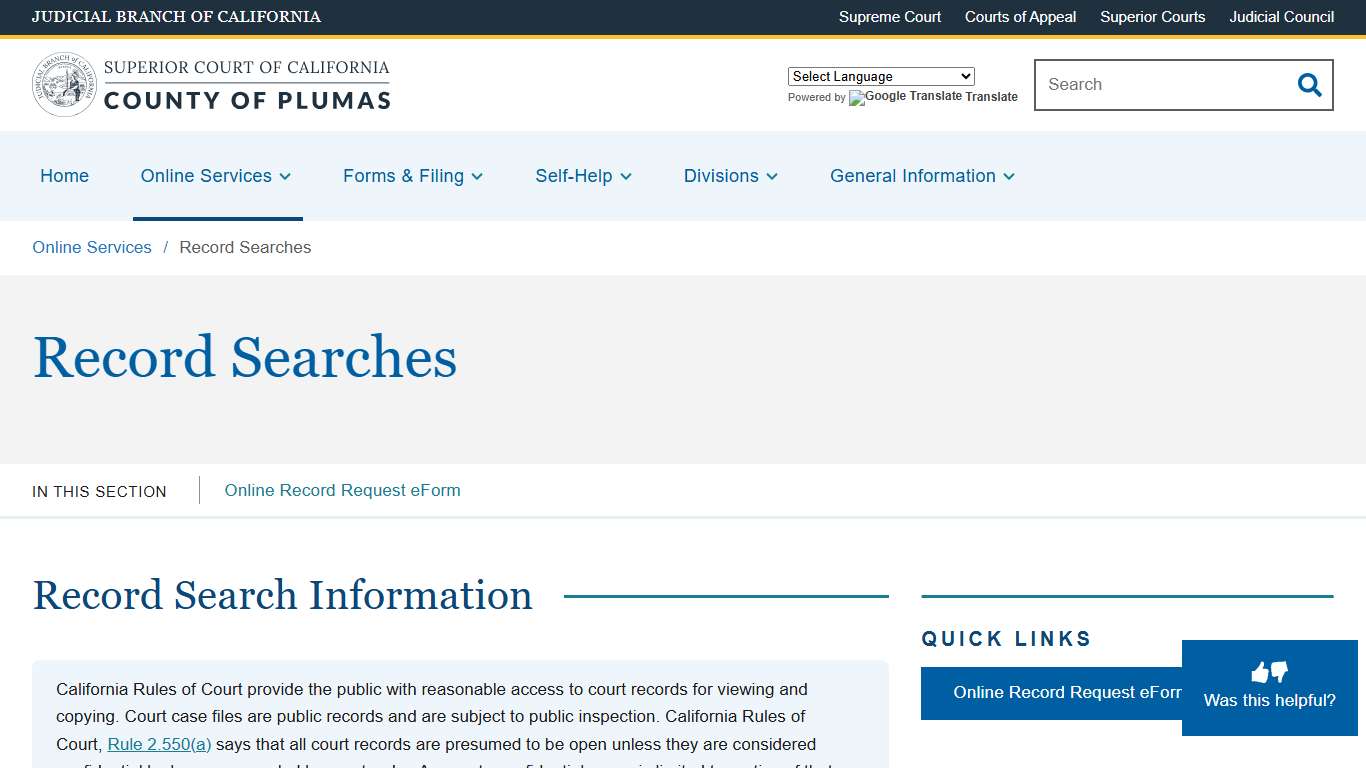Image resolution: width=1366 pixels, height=768 pixels.
Task: Open the Select Language dropdown
Action: pyautogui.click(x=880, y=76)
